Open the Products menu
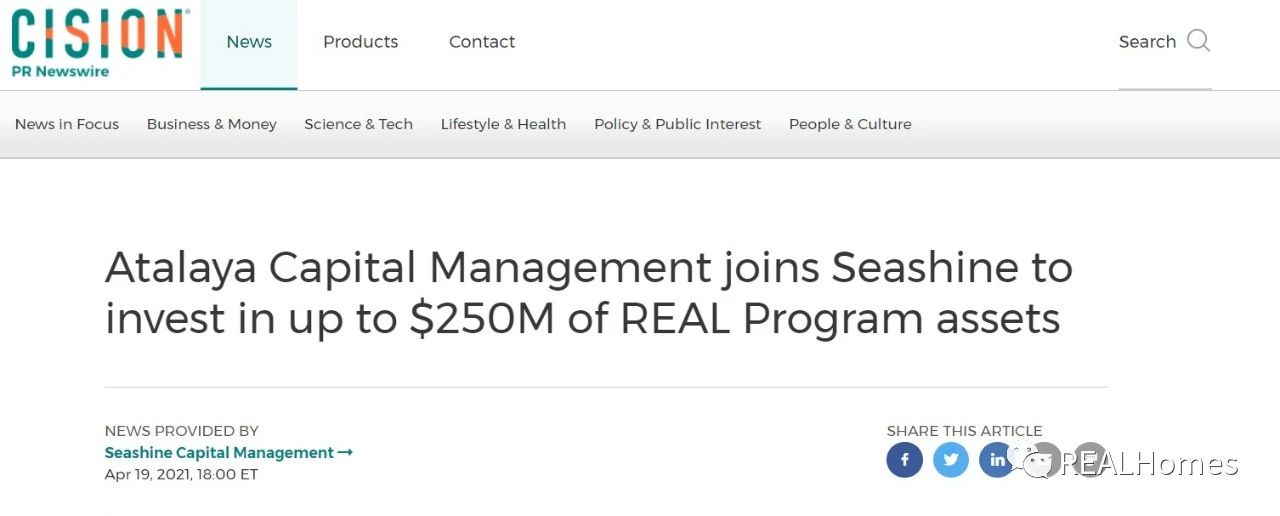The width and height of the screenshot is (1280, 516). pos(361,42)
